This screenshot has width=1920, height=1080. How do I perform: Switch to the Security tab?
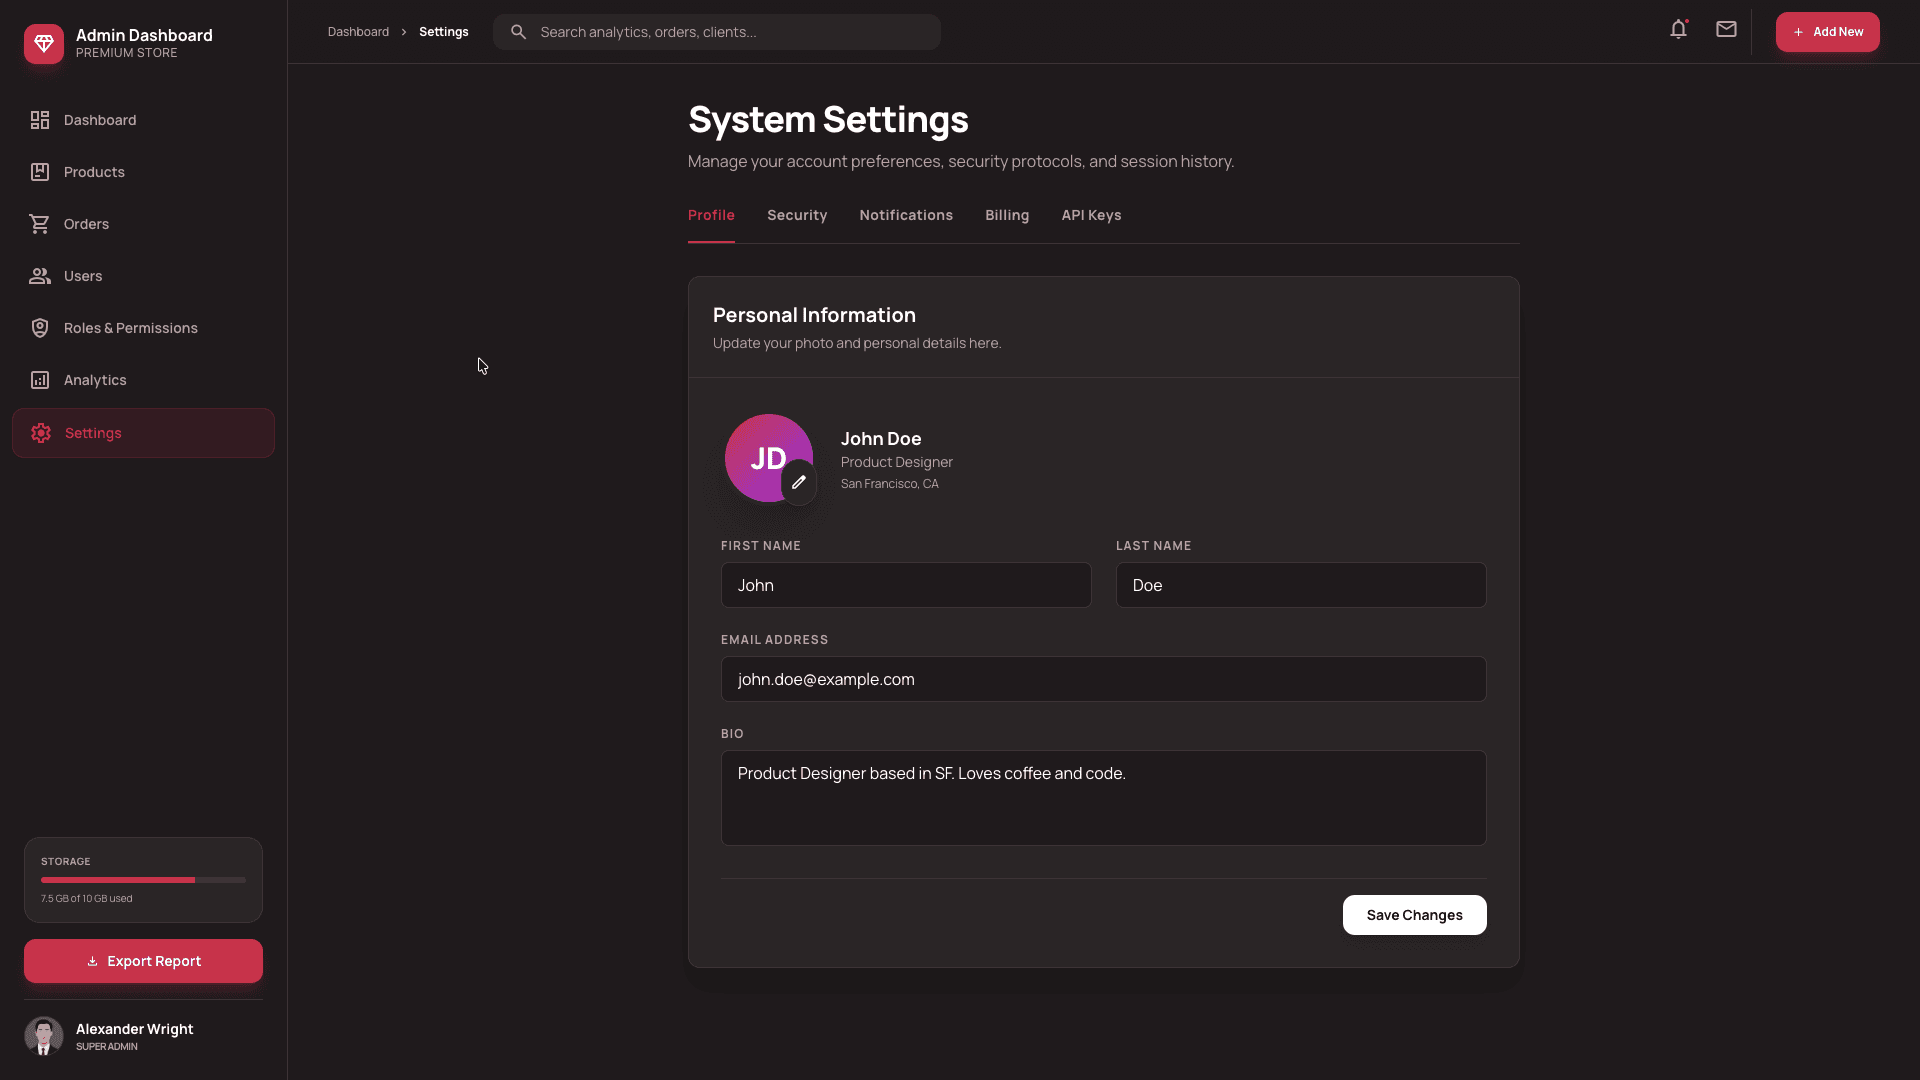(x=797, y=215)
